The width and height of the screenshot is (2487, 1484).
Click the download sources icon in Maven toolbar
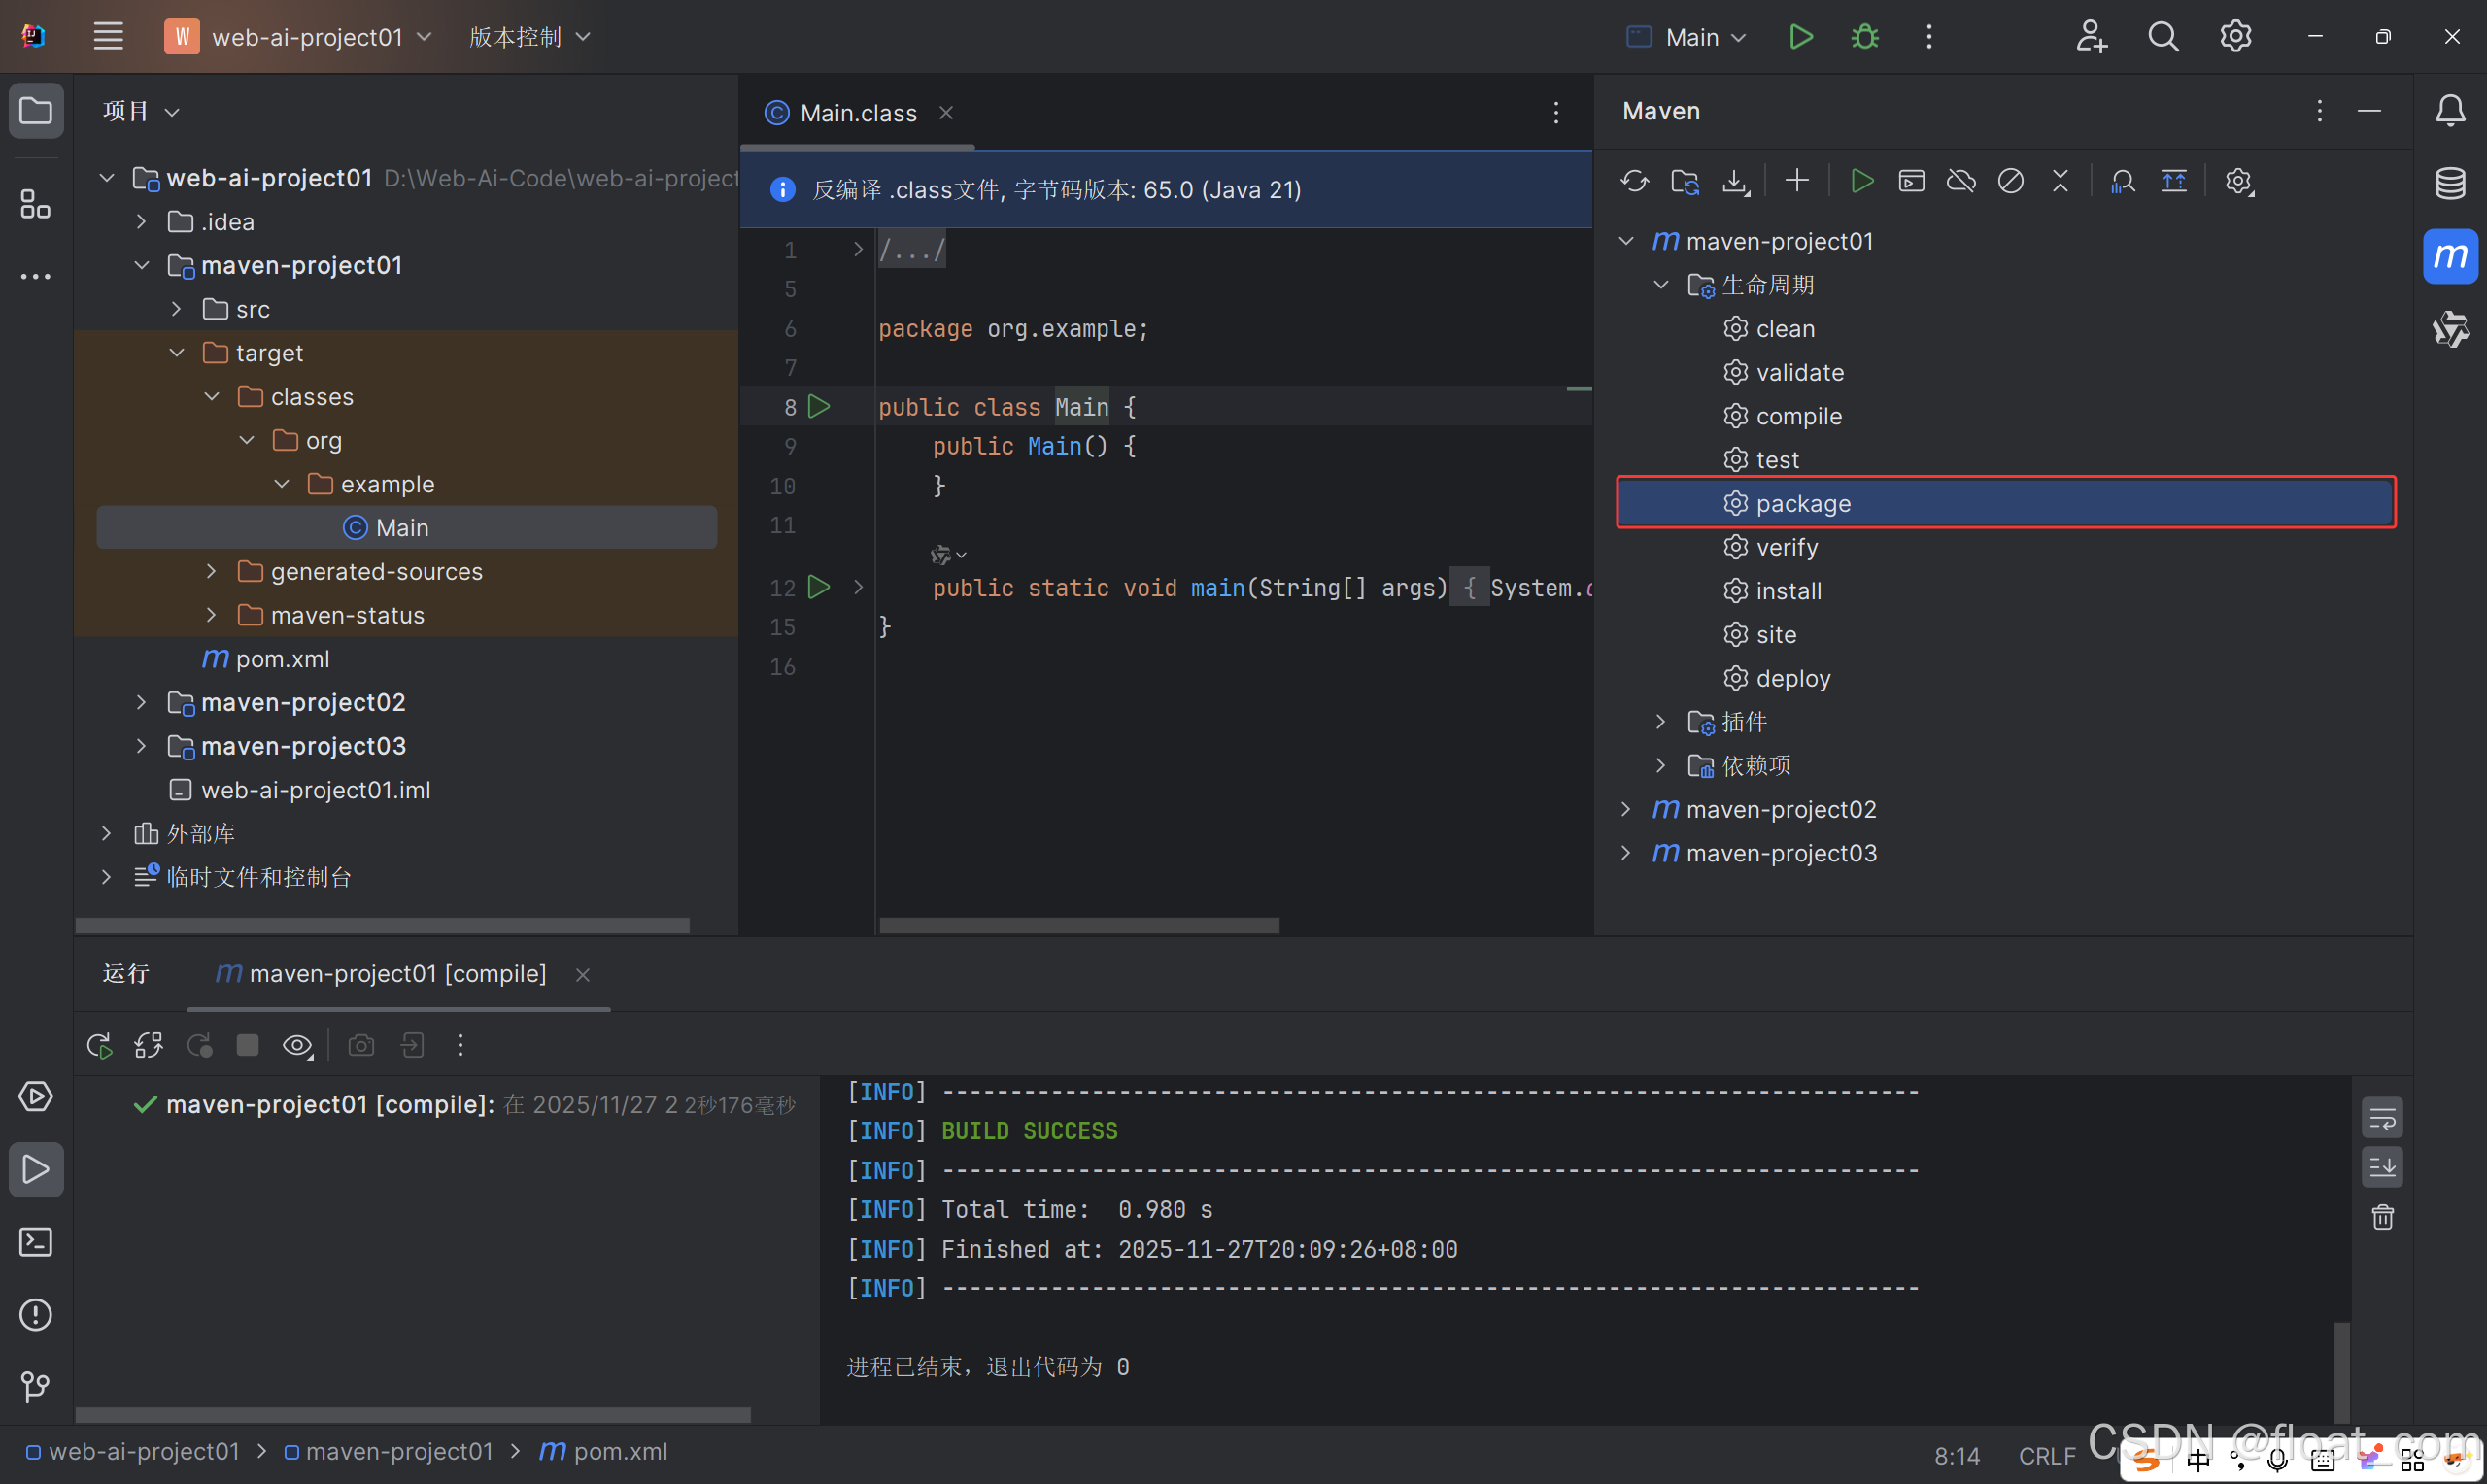(x=1735, y=181)
